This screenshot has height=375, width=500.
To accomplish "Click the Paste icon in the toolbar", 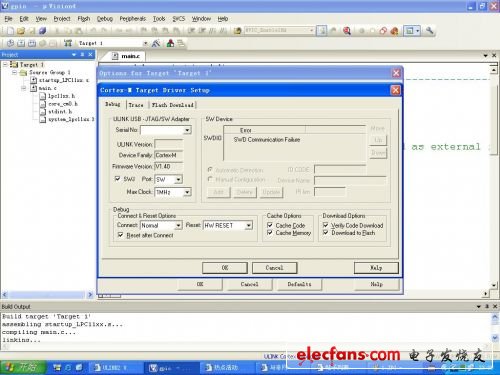I will 78,31.
